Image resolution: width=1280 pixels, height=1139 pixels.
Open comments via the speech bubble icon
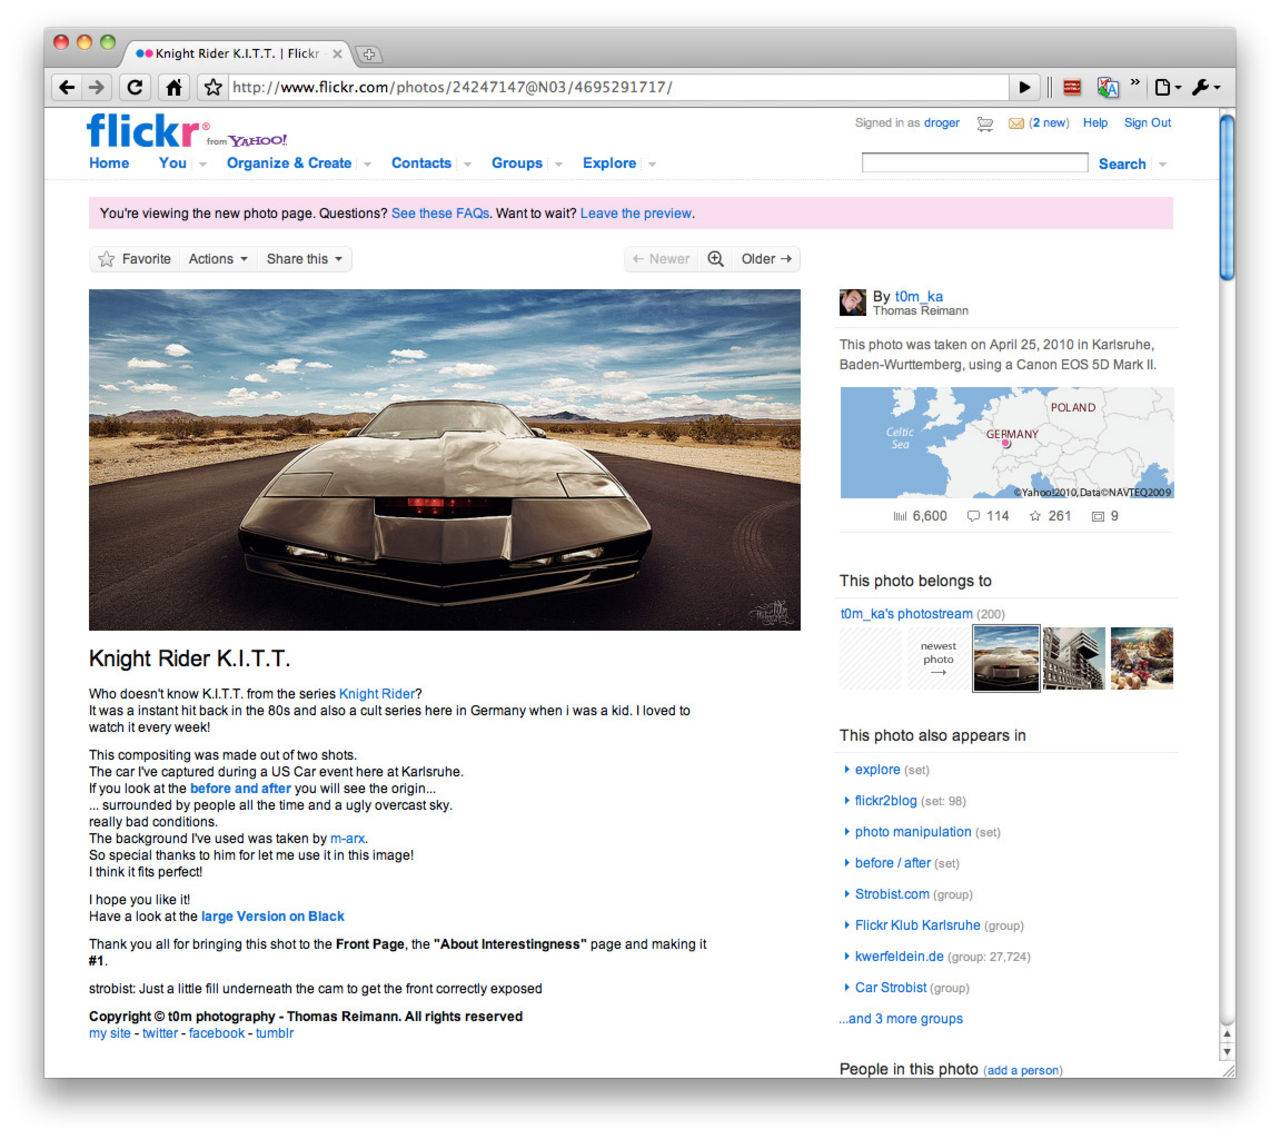(x=973, y=516)
